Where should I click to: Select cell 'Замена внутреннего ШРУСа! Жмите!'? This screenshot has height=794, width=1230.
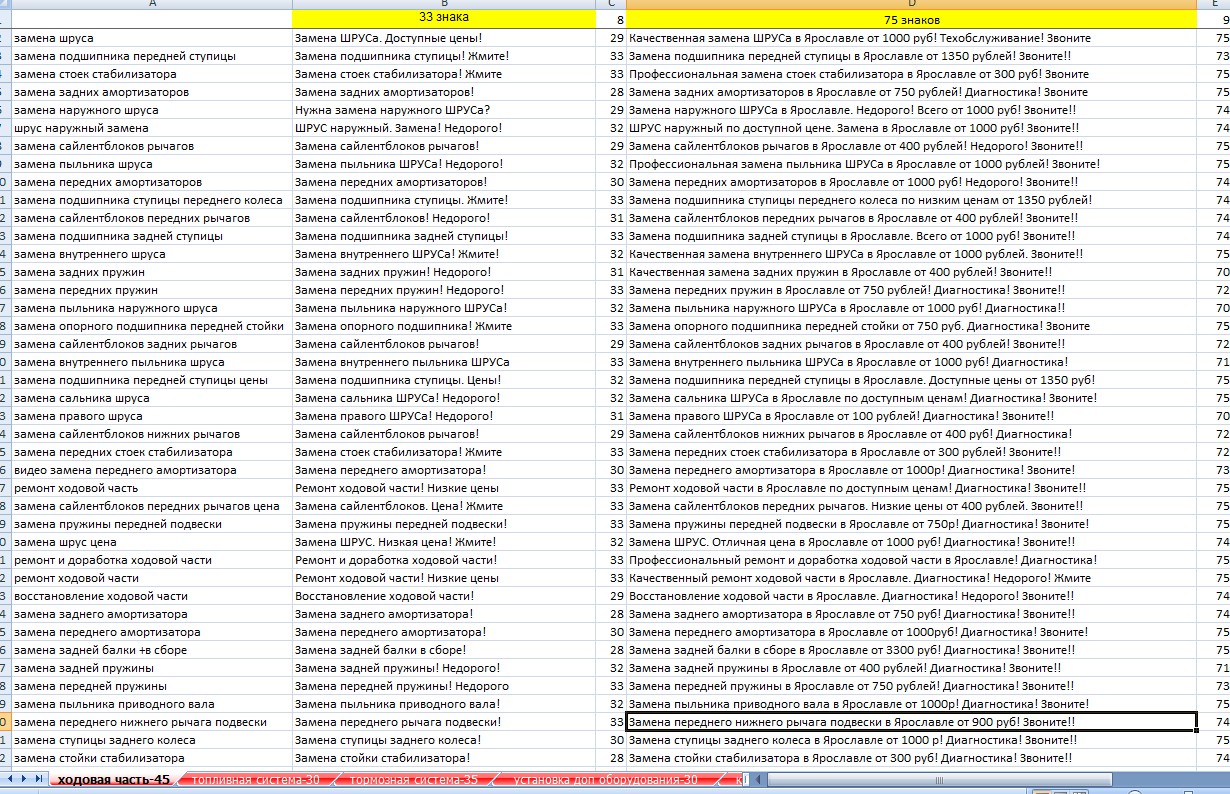pyautogui.click(x=442, y=254)
